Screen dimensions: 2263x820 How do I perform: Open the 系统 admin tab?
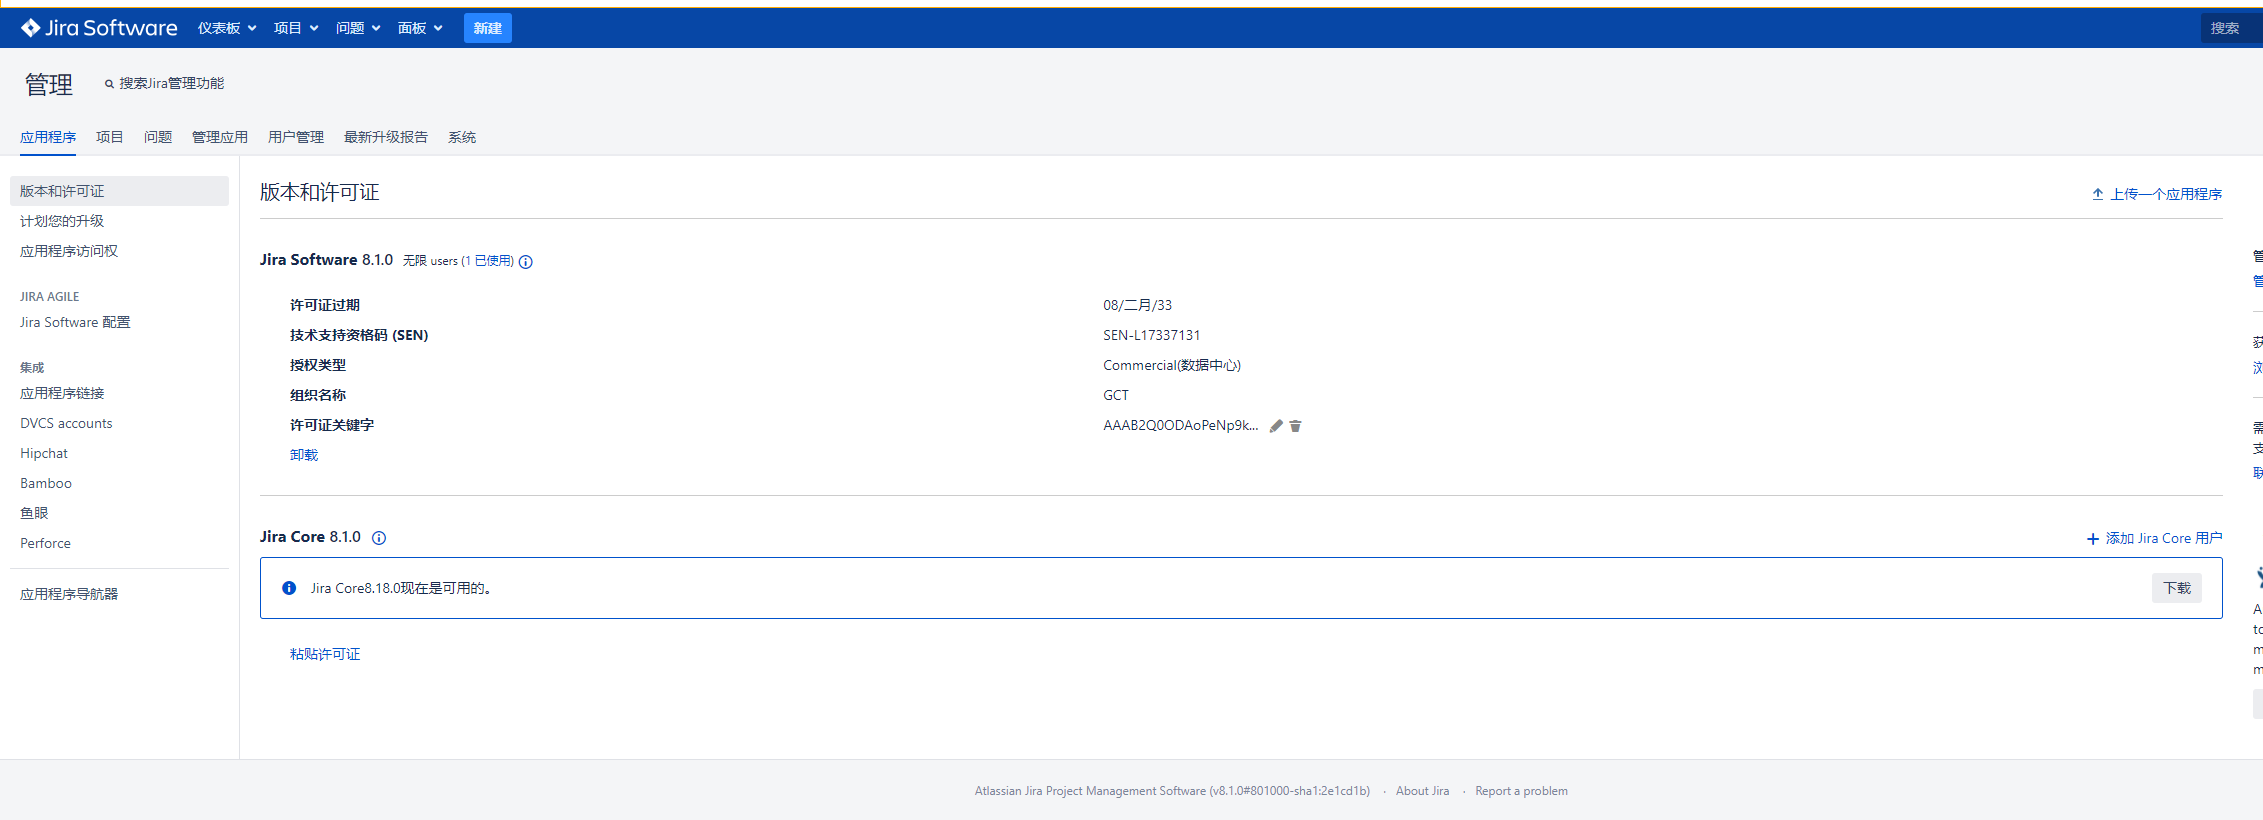coord(462,137)
